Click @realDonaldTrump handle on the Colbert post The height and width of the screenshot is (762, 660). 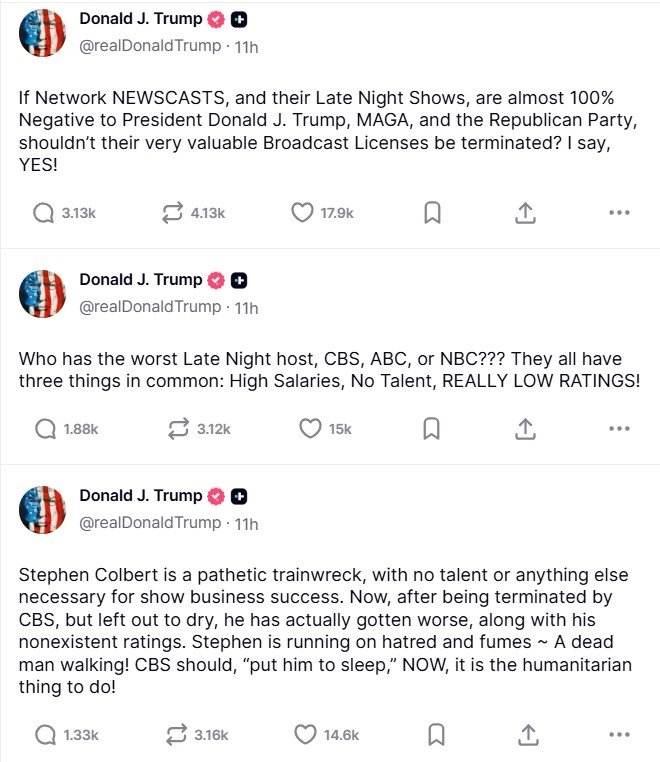tap(149, 523)
